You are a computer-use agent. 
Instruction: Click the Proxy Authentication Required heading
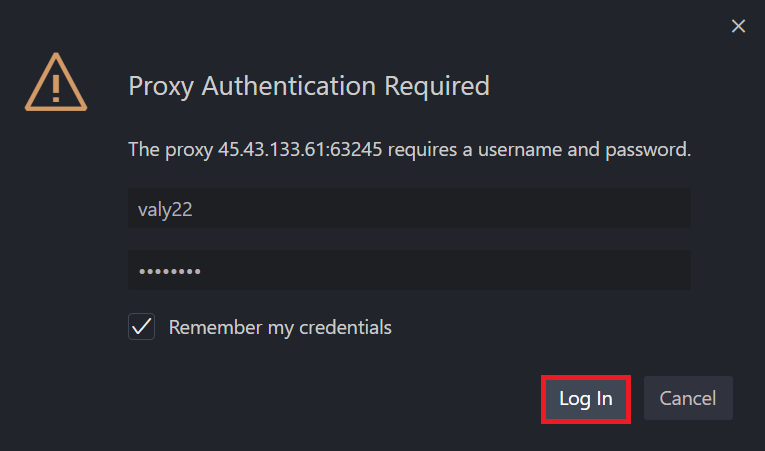point(309,86)
